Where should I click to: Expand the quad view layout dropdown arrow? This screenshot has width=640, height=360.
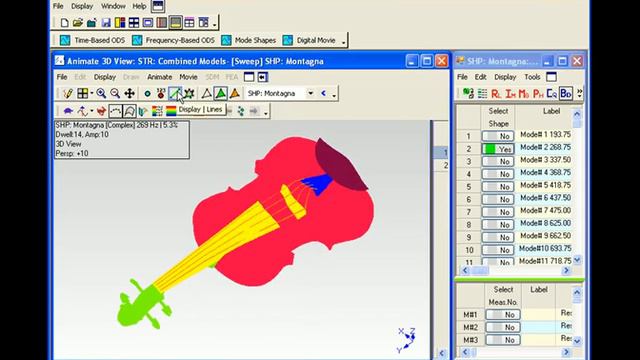tap(91, 93)
